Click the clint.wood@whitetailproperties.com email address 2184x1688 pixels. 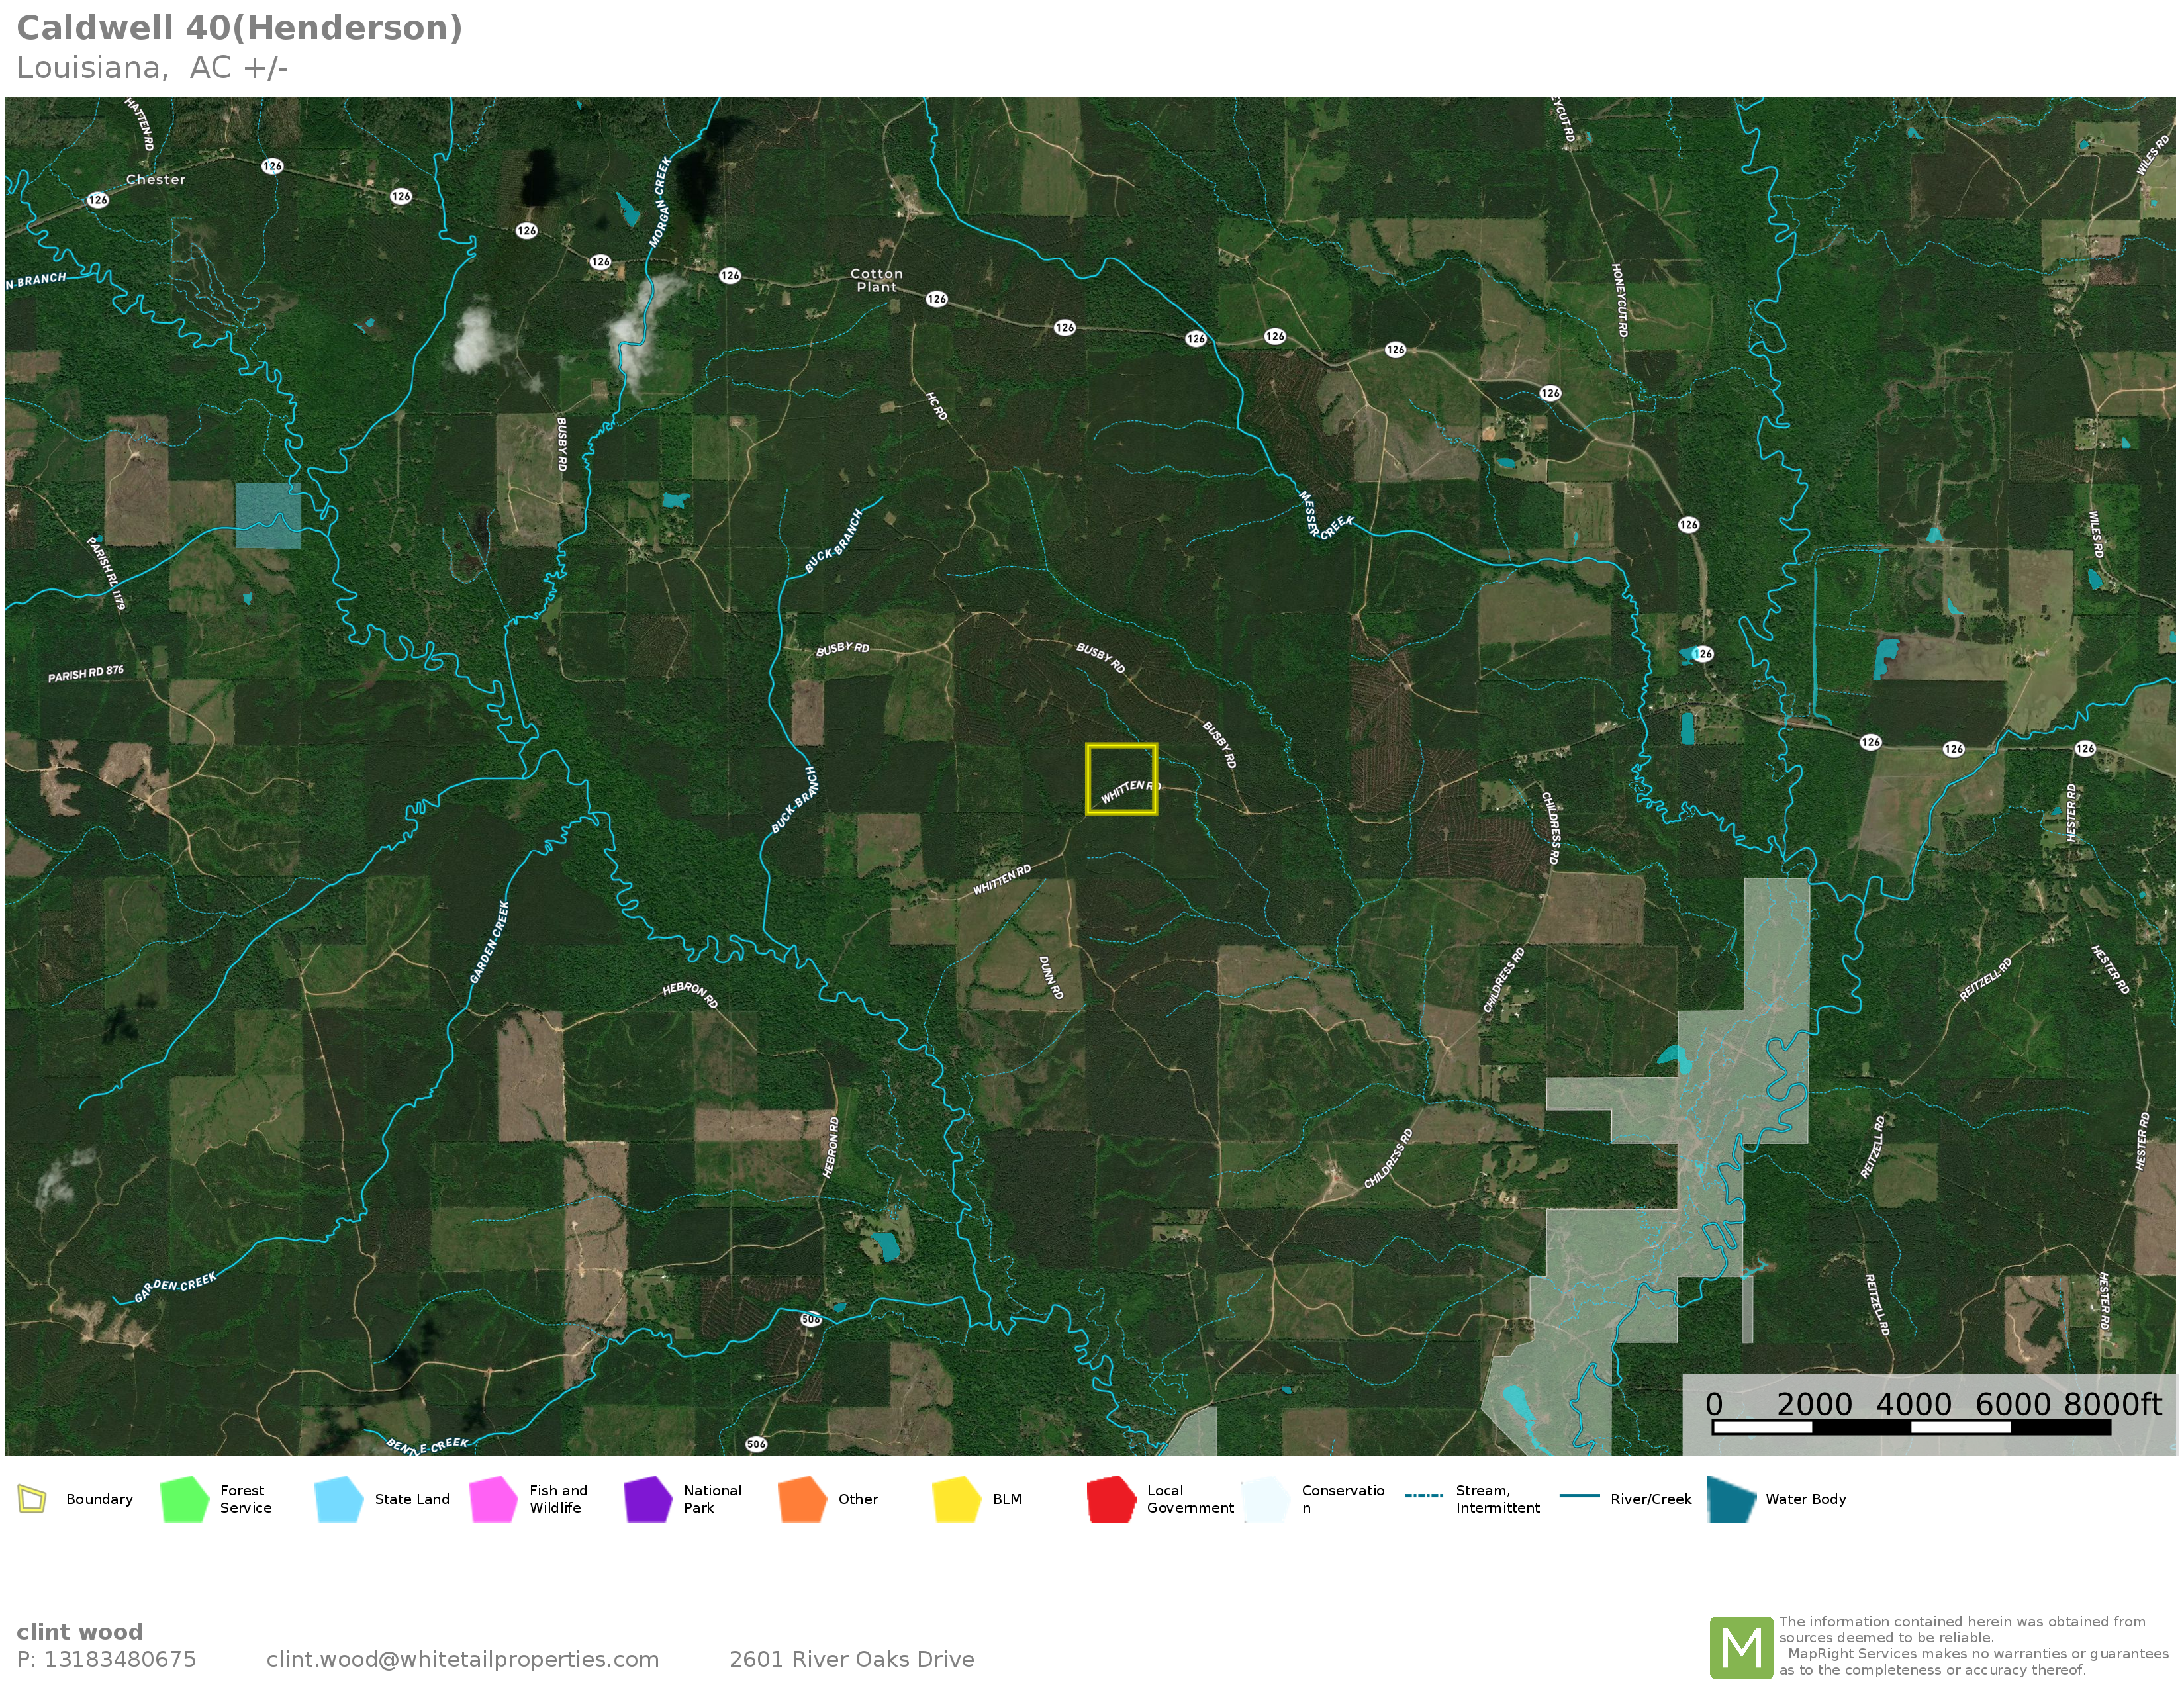click(462, 1659)
